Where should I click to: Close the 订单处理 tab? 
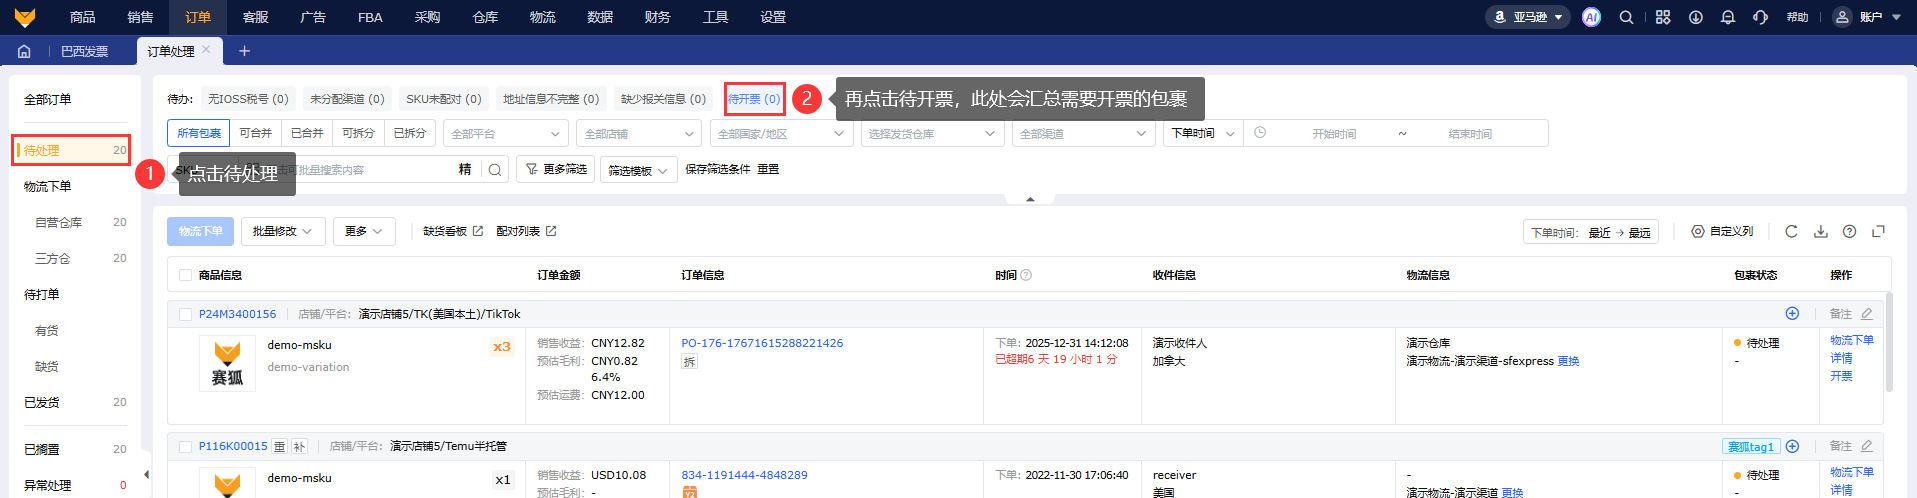[x=206, y=49]
